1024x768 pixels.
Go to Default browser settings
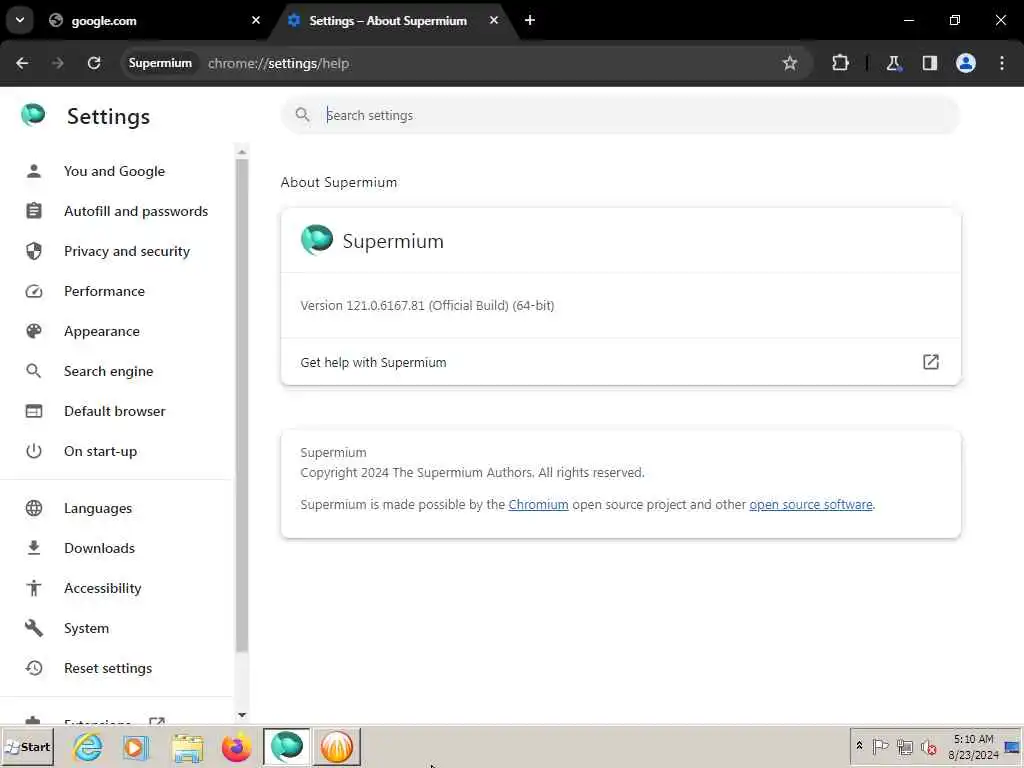(x=115, y=411)
